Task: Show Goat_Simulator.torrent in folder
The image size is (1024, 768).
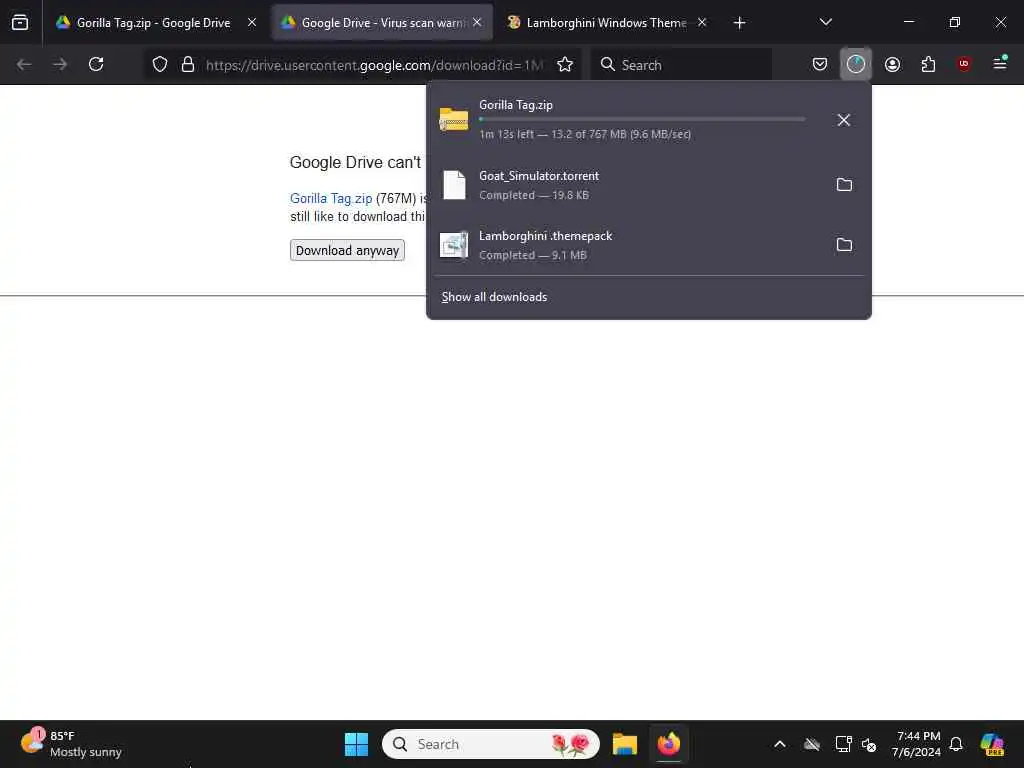Action: tap(844, 185)
